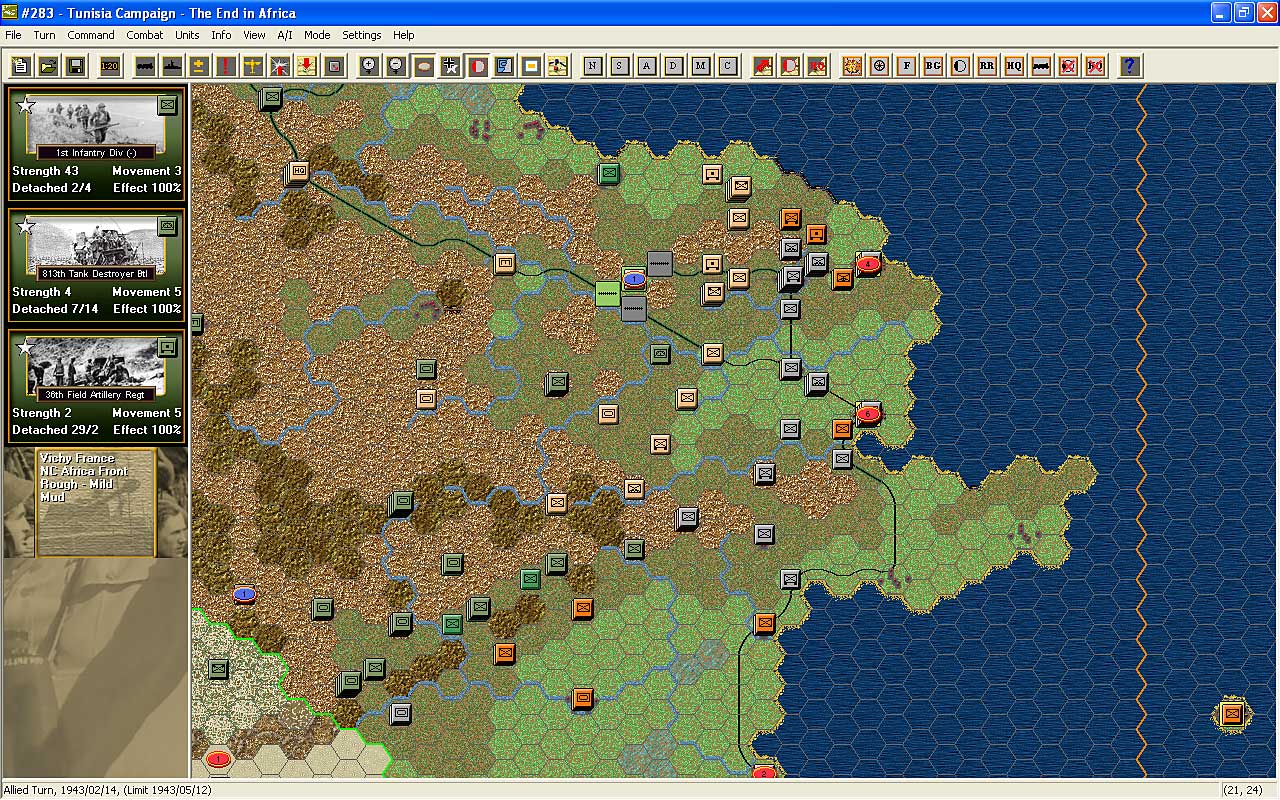The height and width of the screenshot is (800, 1280).
Task: Open the Settings menu
Action: pos(361,35)
